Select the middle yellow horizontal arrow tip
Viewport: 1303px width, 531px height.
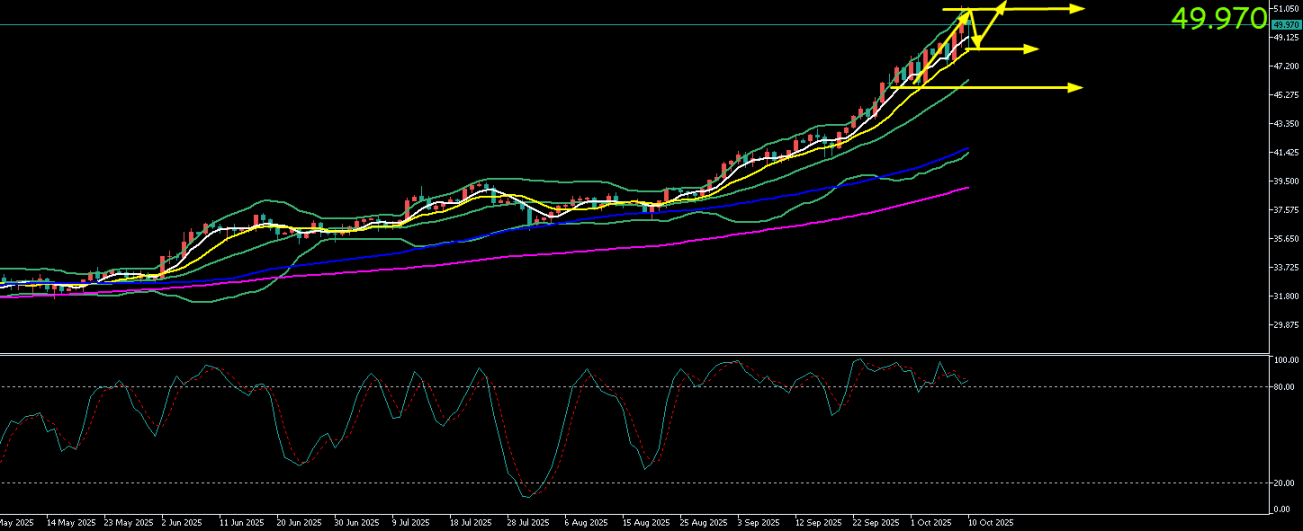pyautogui.click(x=1033, y=49)
